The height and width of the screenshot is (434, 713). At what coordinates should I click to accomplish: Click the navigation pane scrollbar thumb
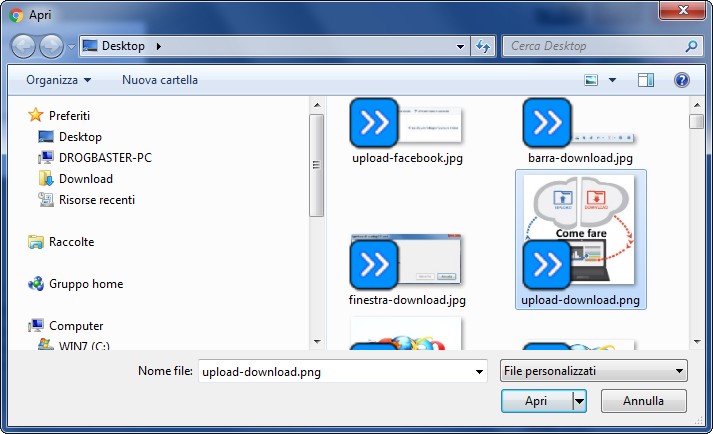316,165
